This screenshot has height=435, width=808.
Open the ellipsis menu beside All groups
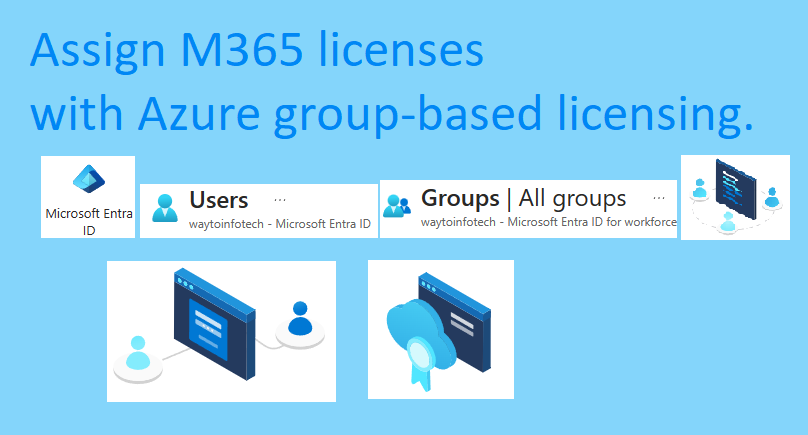(659, 198)
